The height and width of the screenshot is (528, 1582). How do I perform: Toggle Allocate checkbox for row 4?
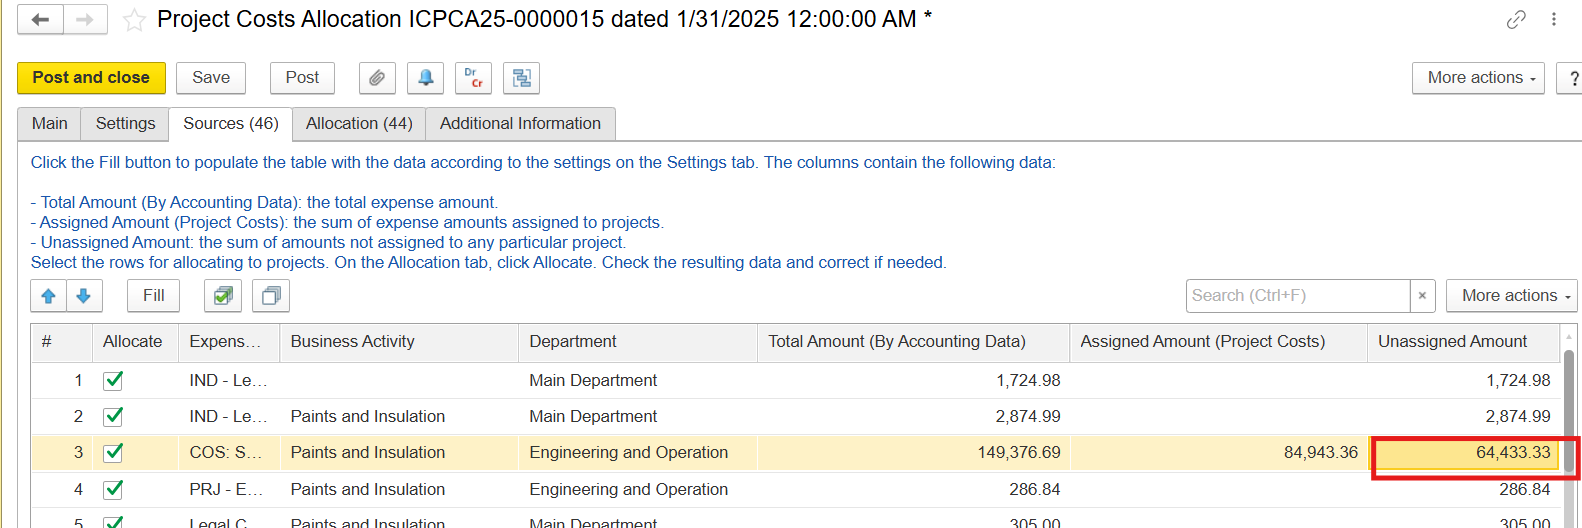coord(114,489)
